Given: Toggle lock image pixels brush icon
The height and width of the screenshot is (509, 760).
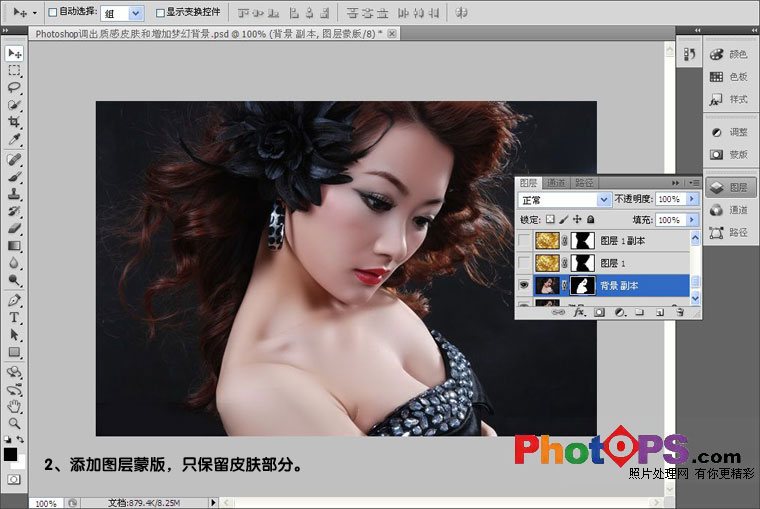Looking at the screenshot, I should 563,220.
